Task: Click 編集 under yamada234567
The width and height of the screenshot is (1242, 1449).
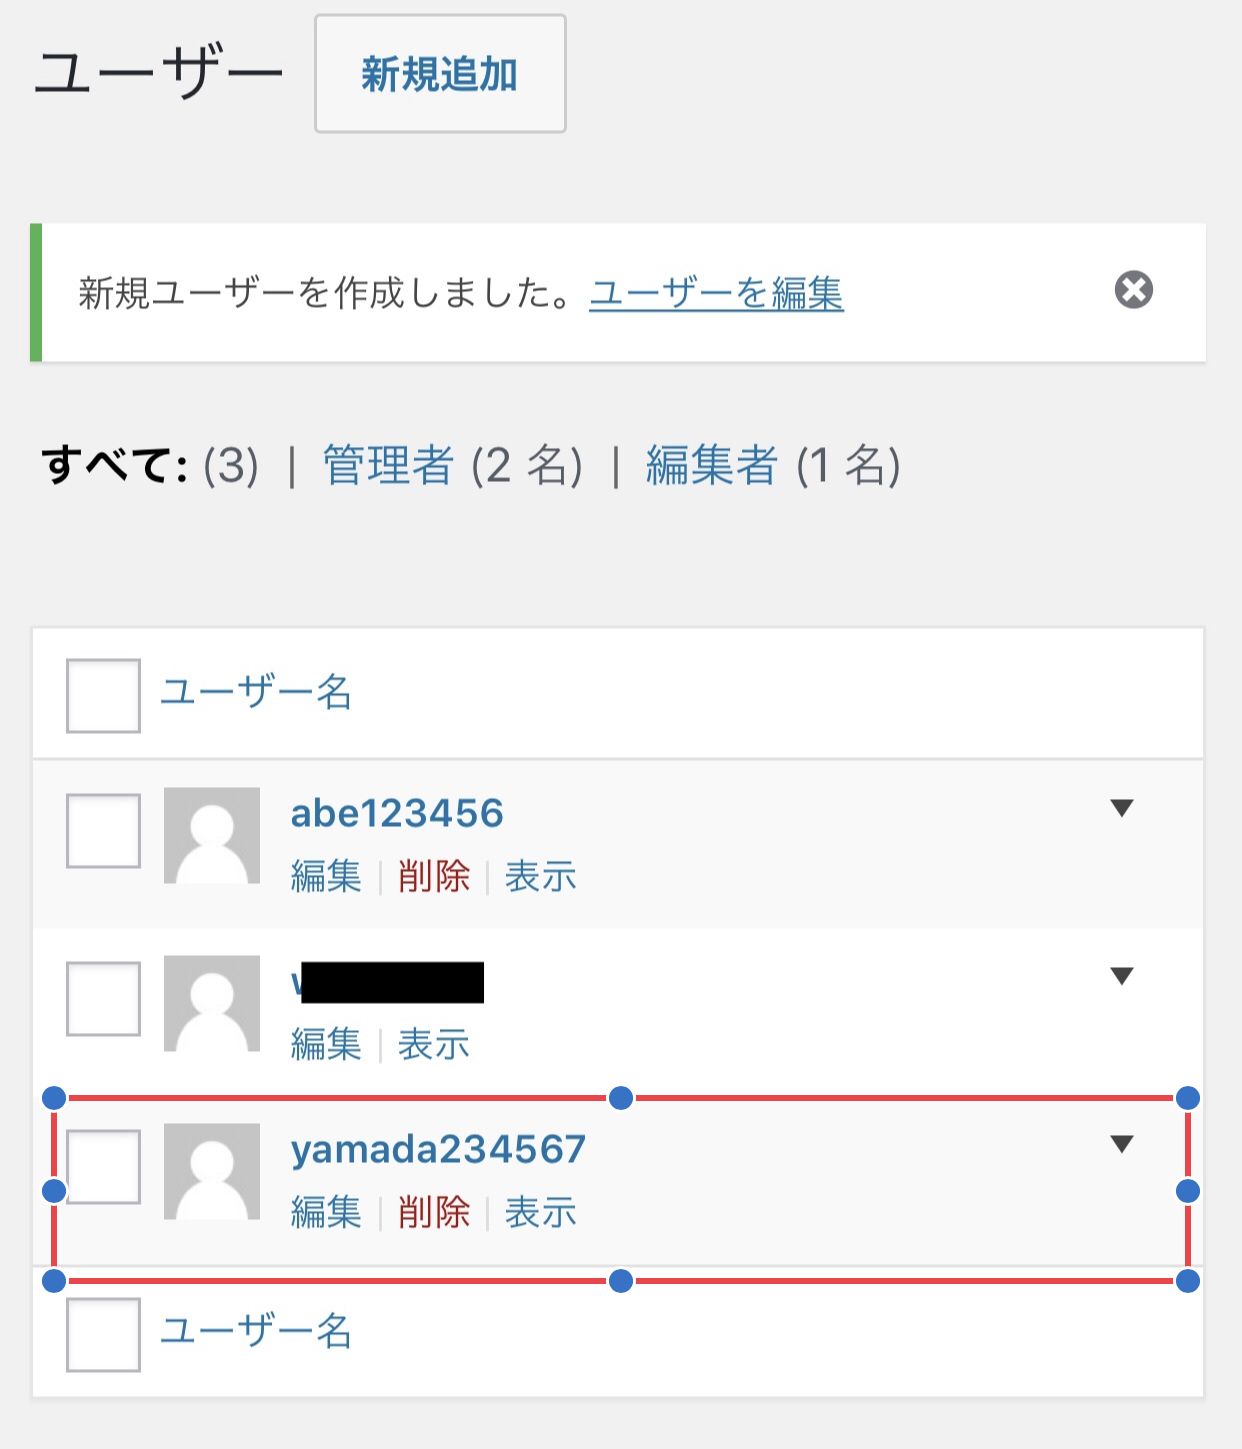Action: (x=326, y=1213)
